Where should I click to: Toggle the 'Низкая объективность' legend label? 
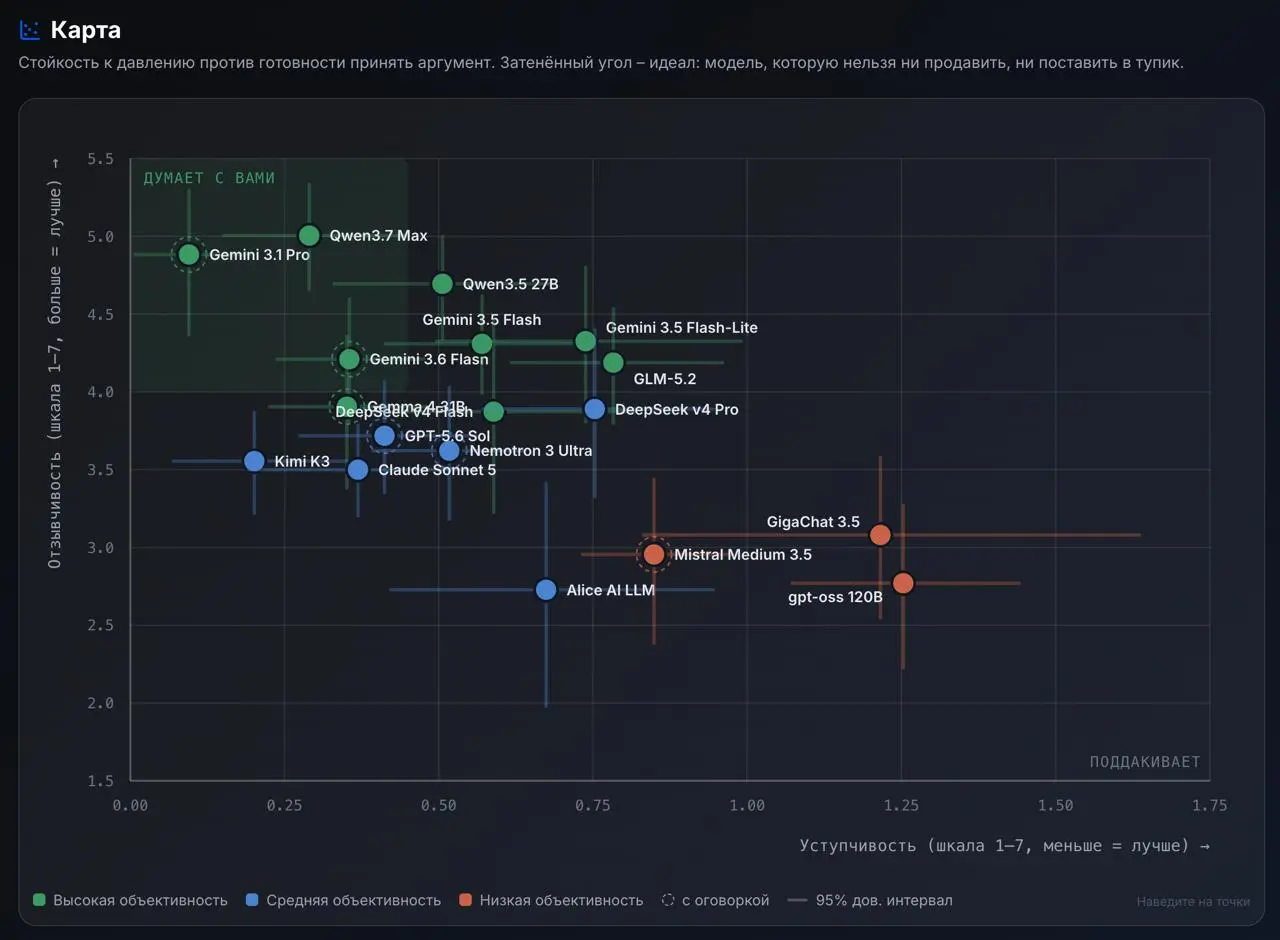pyautogui.click(x=561, y=900)
